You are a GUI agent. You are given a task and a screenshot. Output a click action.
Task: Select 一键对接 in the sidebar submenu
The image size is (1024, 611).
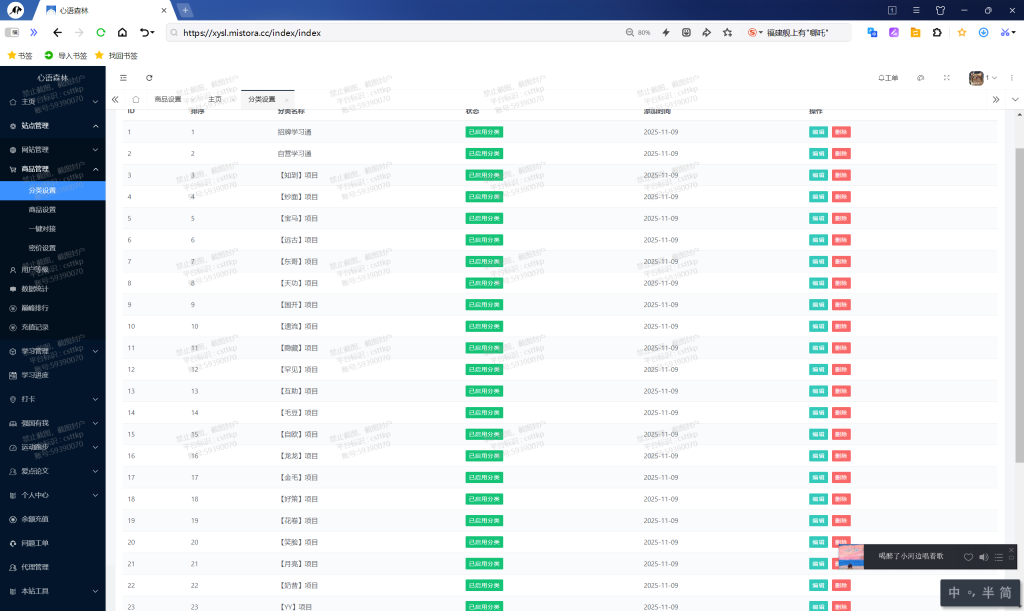tap(42, 229)
